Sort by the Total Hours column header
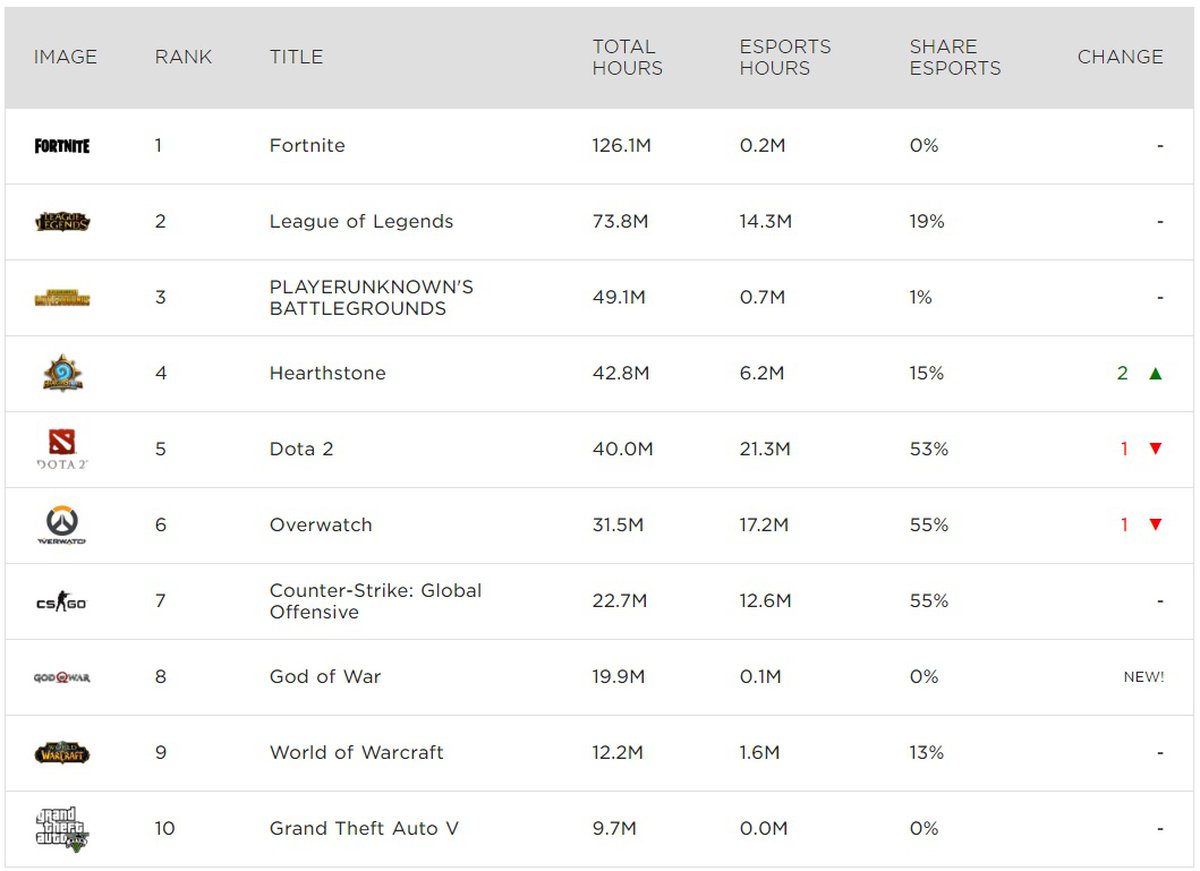The image size is (1200, 871). (x=627, y=57)
